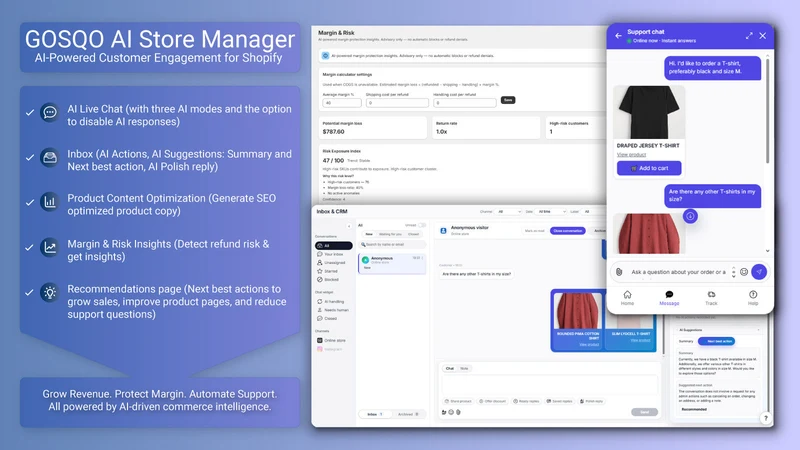Go back using Support chat arrow
Screen dimensions: 800x450
click(x=618, y=36)
